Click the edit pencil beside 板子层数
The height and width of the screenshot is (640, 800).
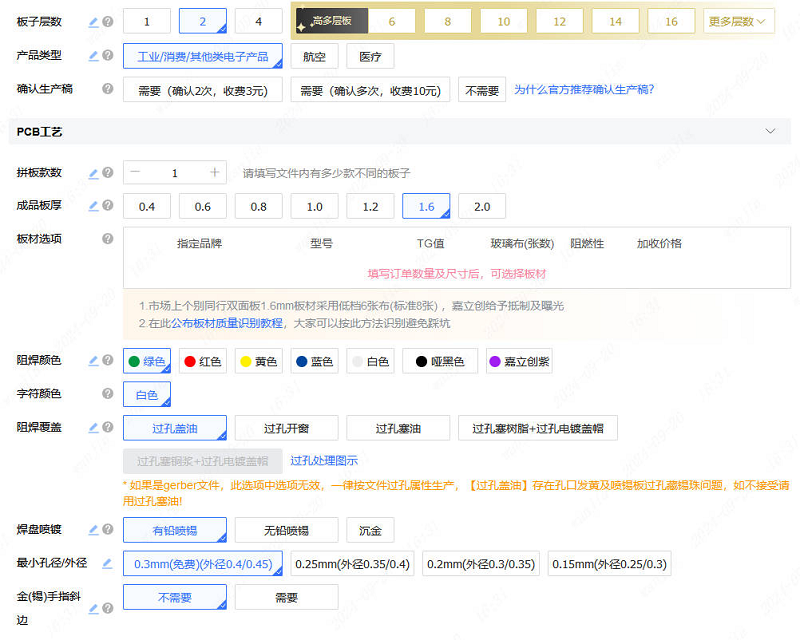93,20
